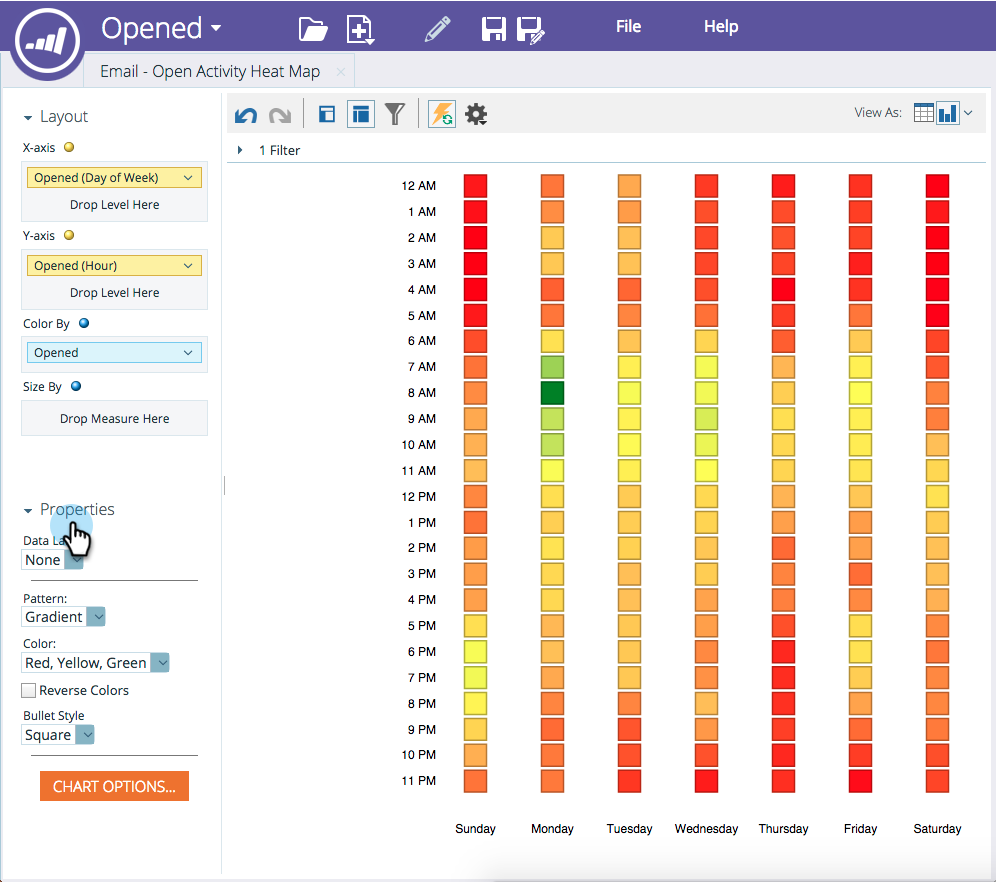Open the Filter funnel icon
997x882 pixels.
pyautogui.click(x=395, y=114)
